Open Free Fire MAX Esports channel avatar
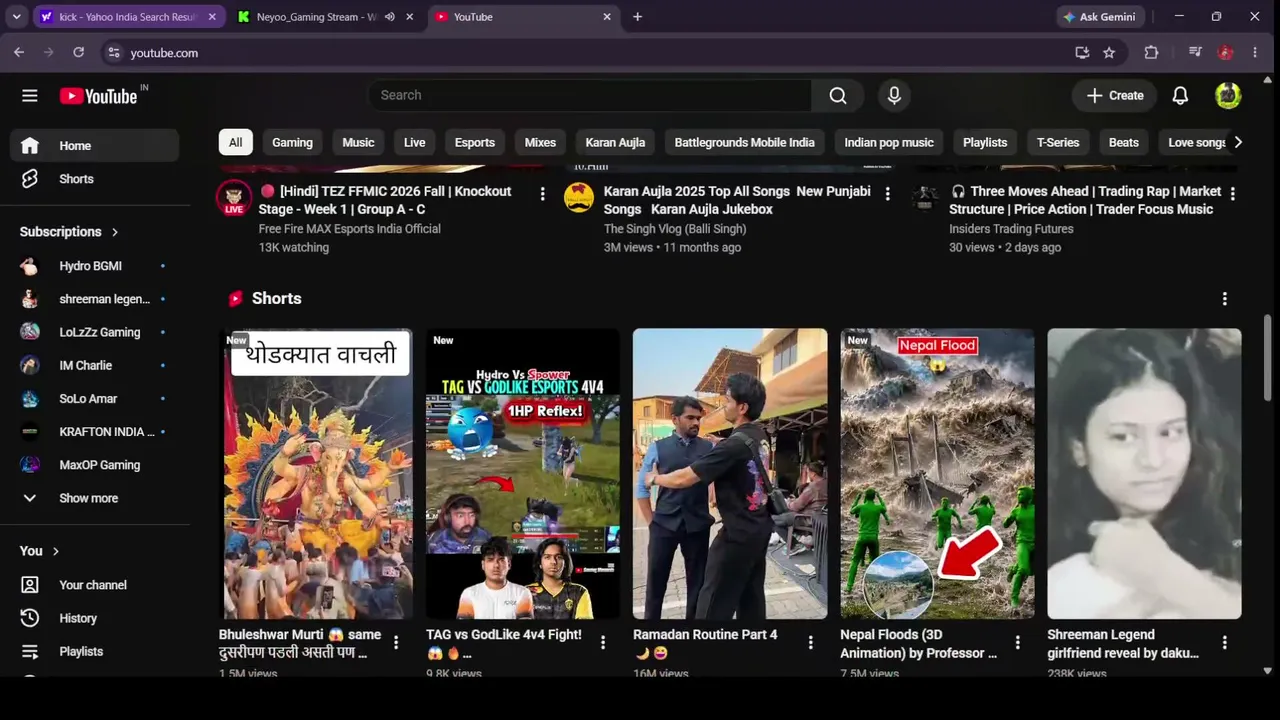1280x720 pixels. click(x=234, y=198)
